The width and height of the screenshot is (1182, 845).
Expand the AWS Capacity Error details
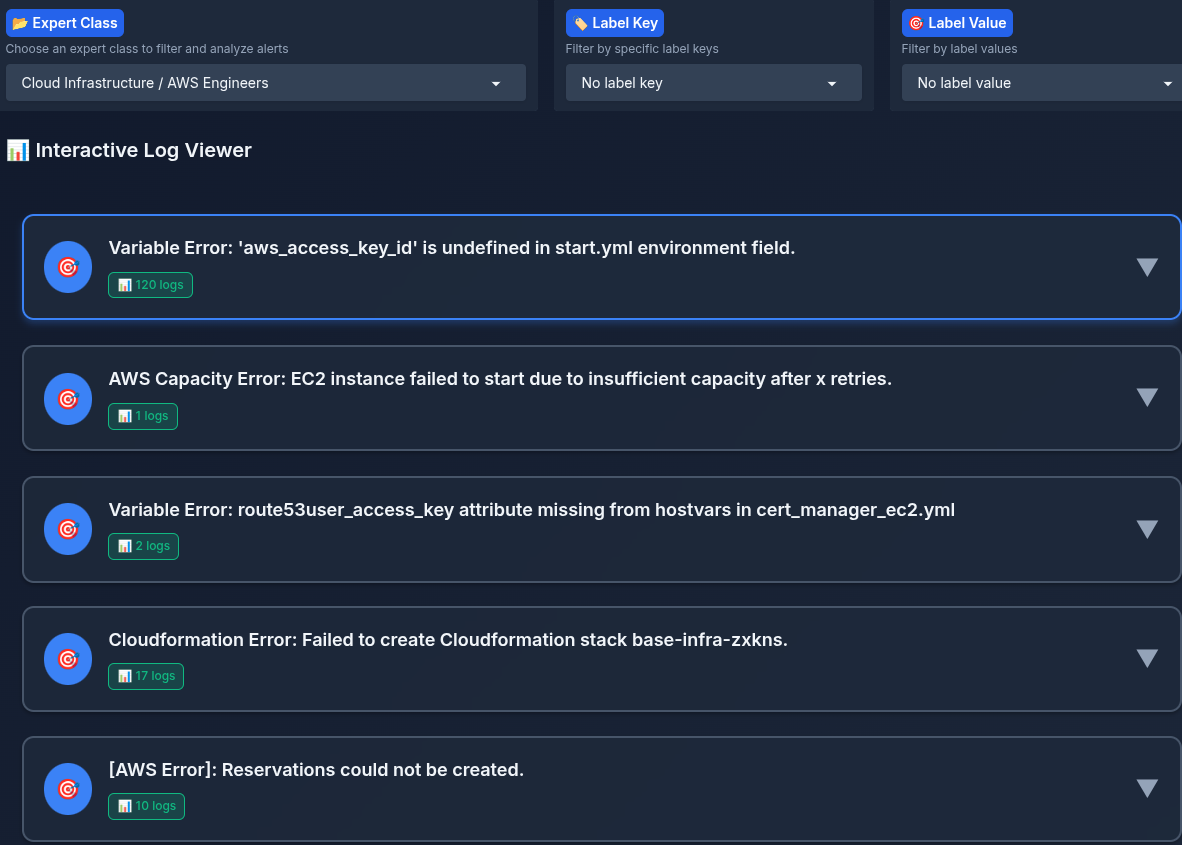pos(1147,398)
